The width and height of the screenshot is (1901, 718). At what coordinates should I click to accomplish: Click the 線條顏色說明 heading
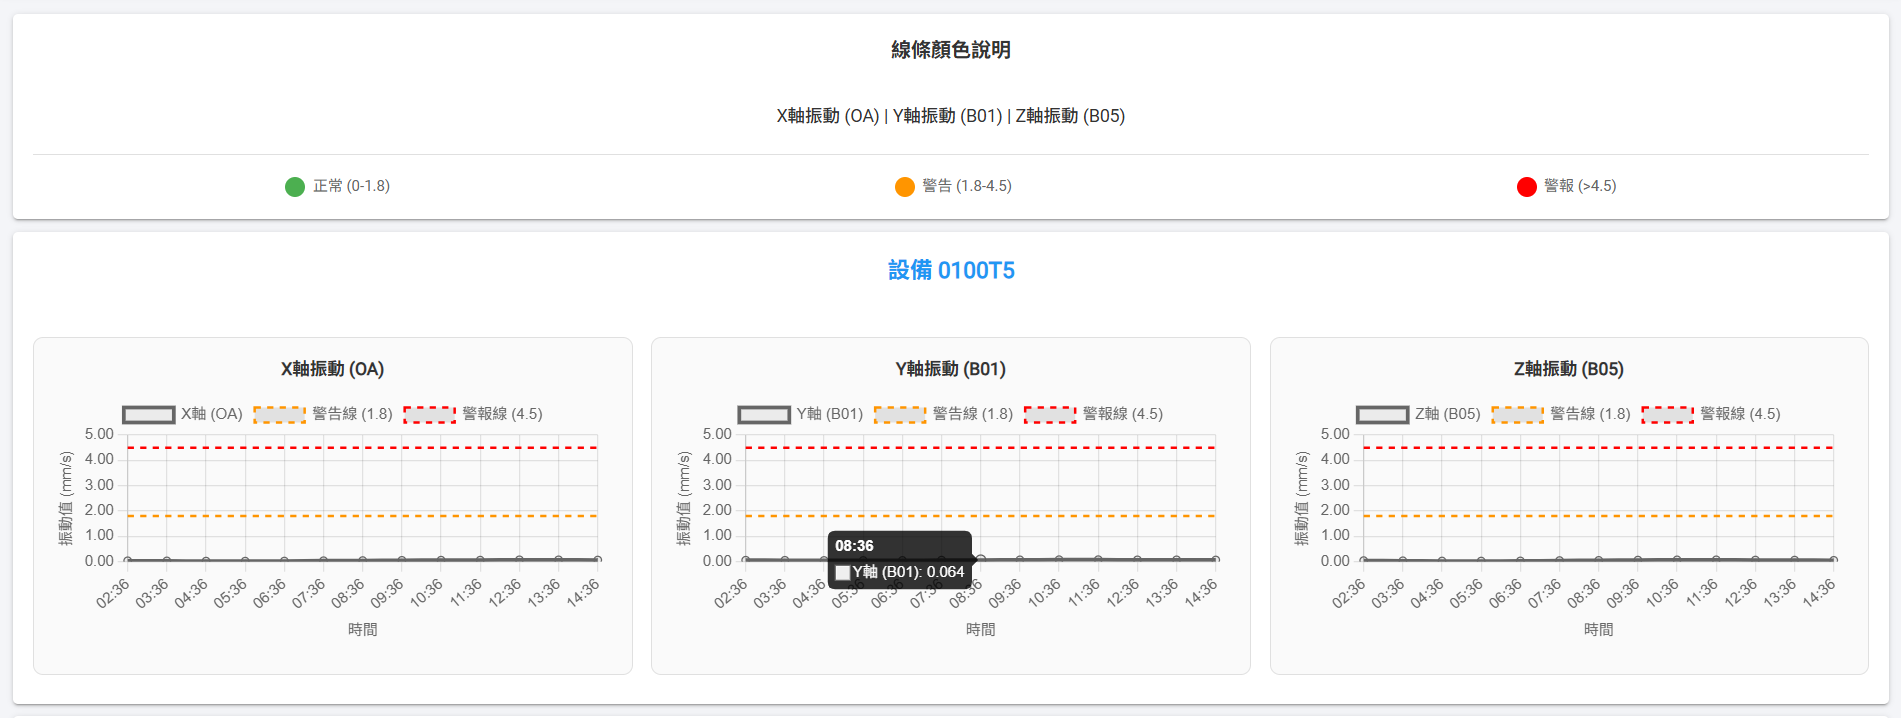tap(951, 50)
